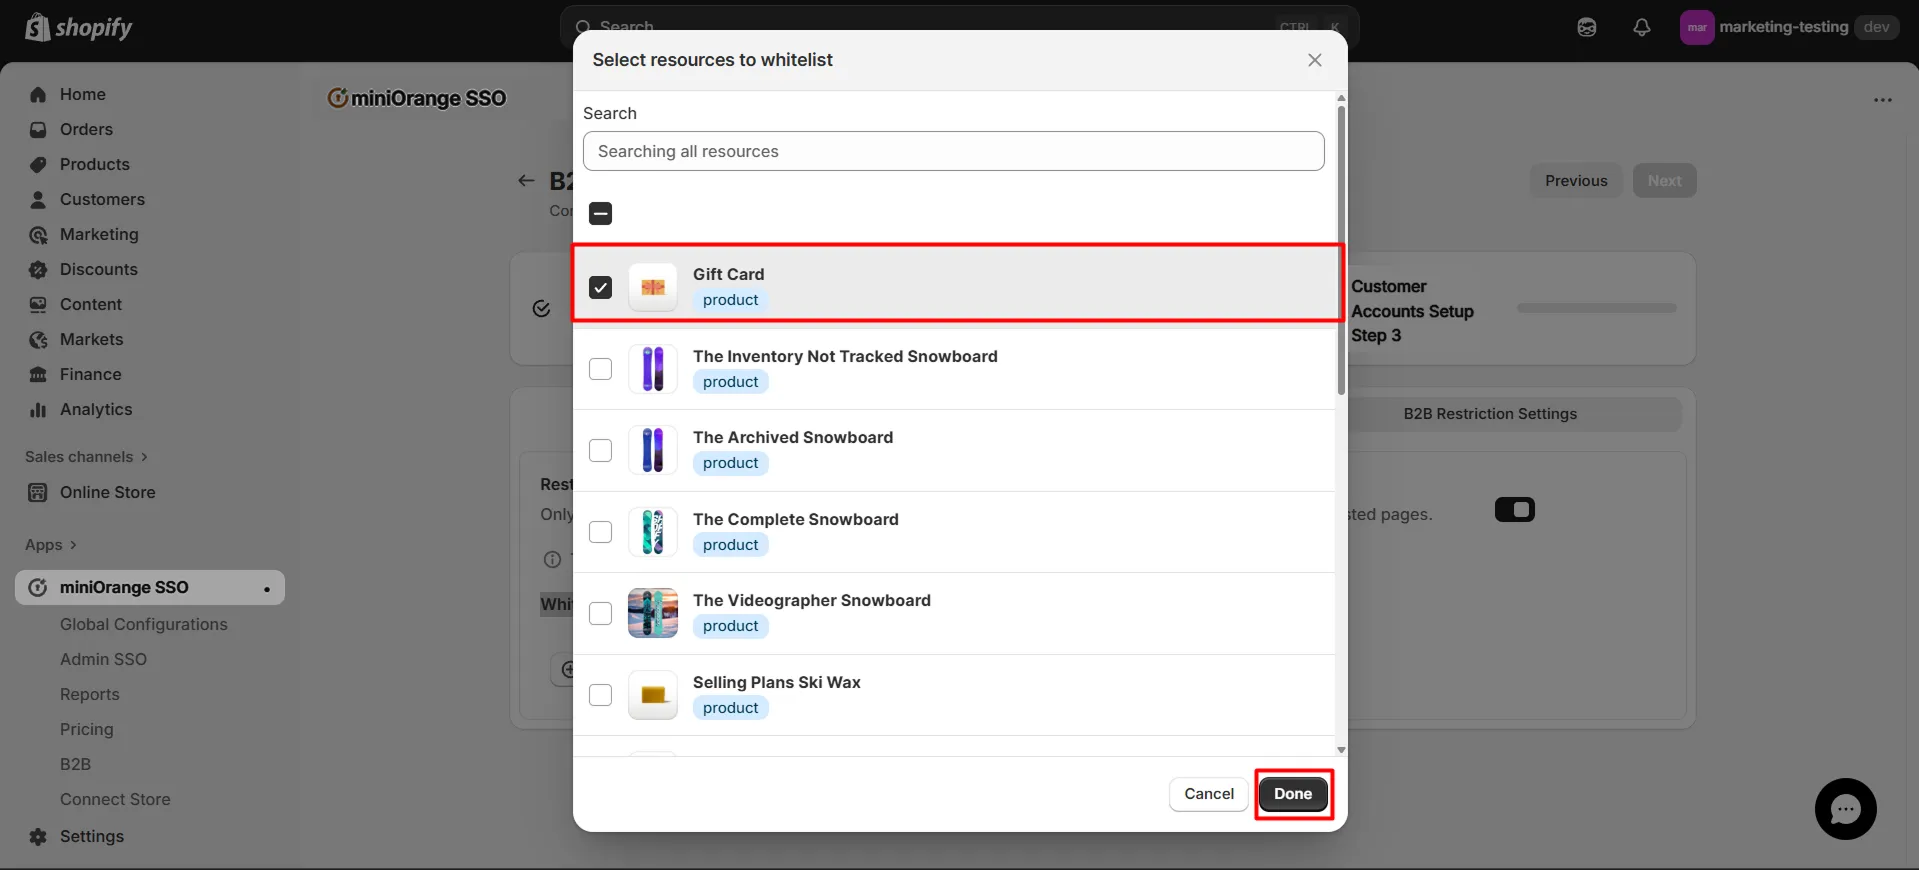Click the Discounts badge icon
The image size is (1919, 870).
click(38, 269)
